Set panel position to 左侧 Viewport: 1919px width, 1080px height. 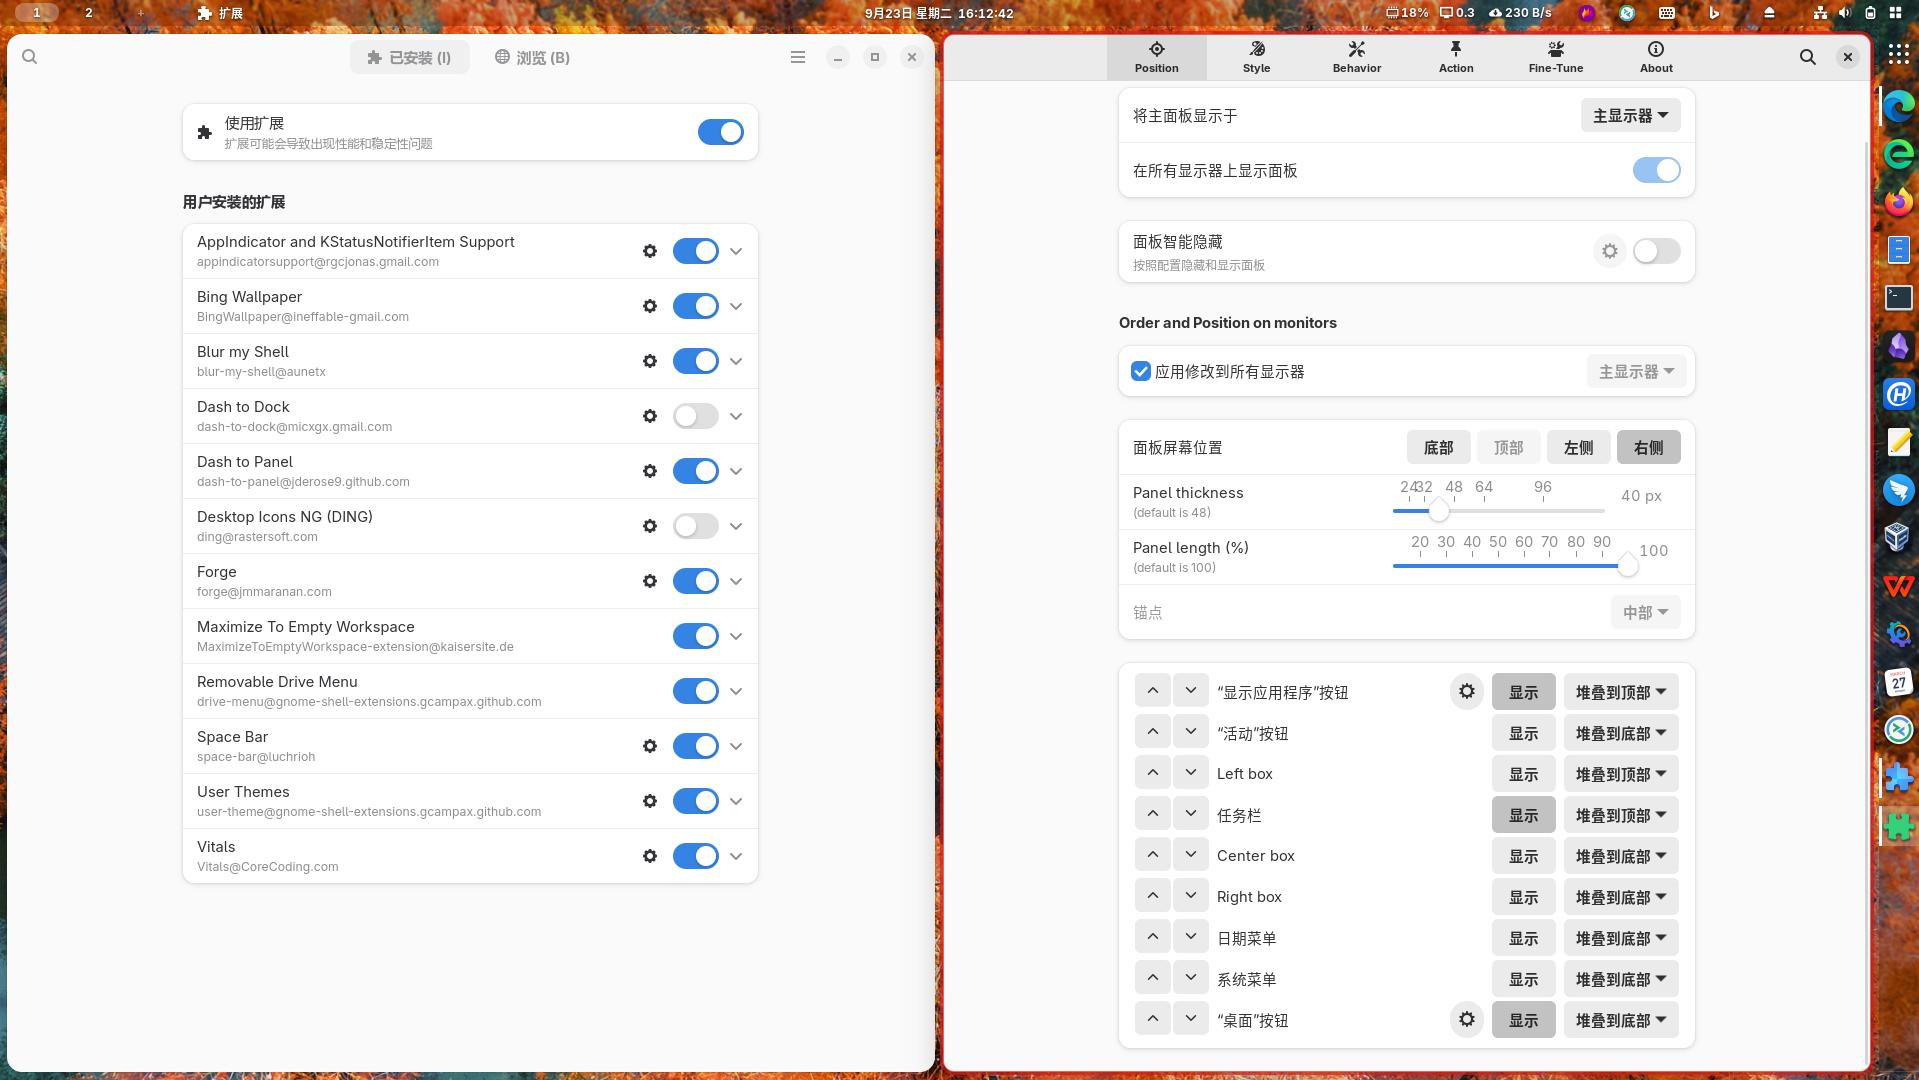point(1578,448)
